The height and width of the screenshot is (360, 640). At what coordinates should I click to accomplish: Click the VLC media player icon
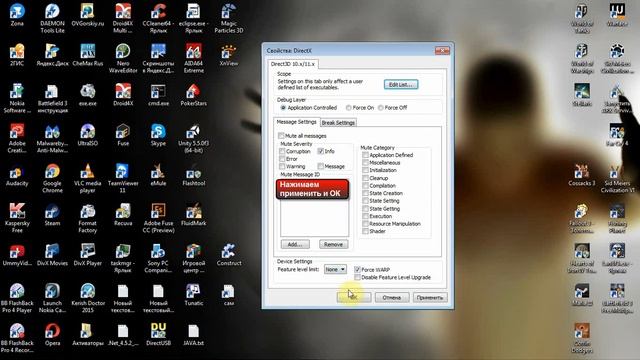click(x=88, y=178)
